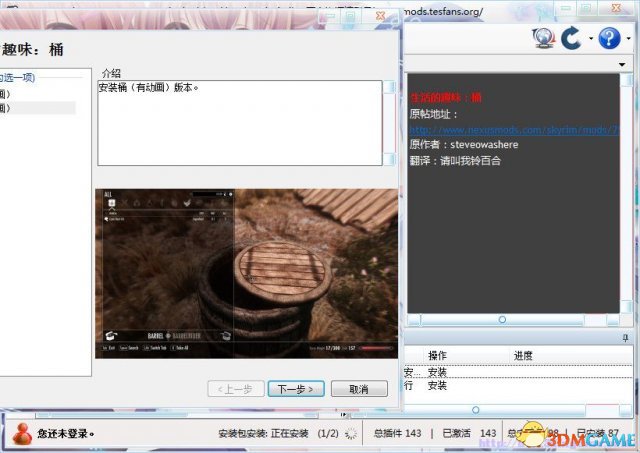Click down arrow of description box scrollbar

[x=390, y=159]
